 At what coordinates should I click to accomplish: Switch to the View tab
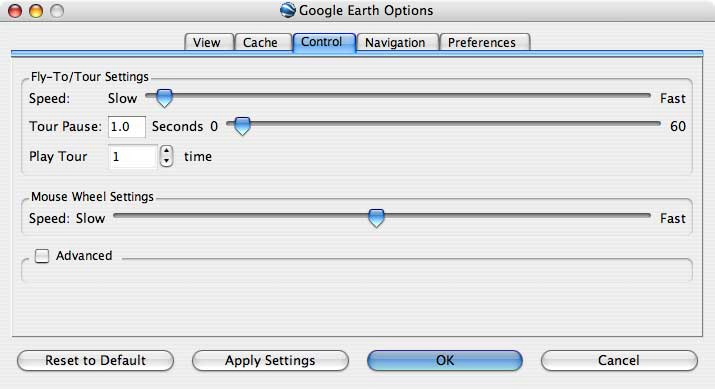point(209,42)
